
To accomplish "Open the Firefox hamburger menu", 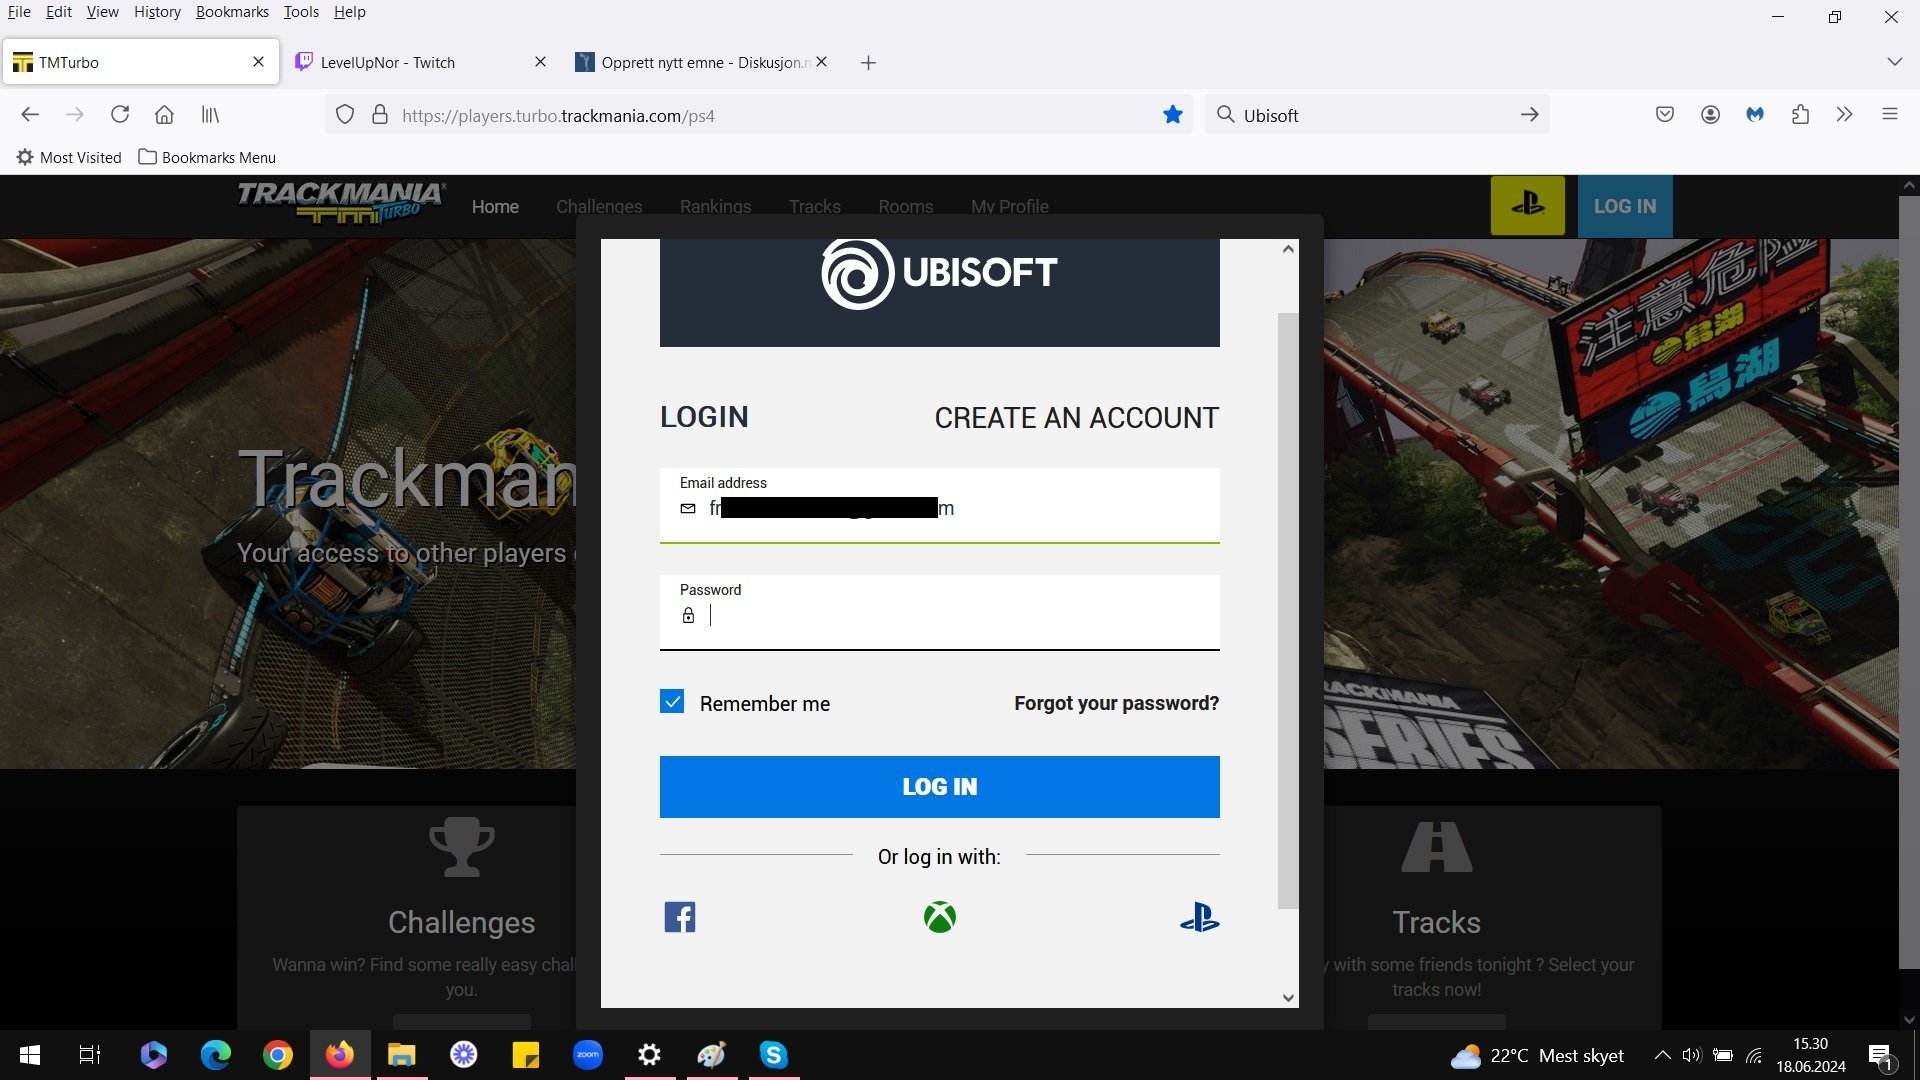I will pos(1890,115).
